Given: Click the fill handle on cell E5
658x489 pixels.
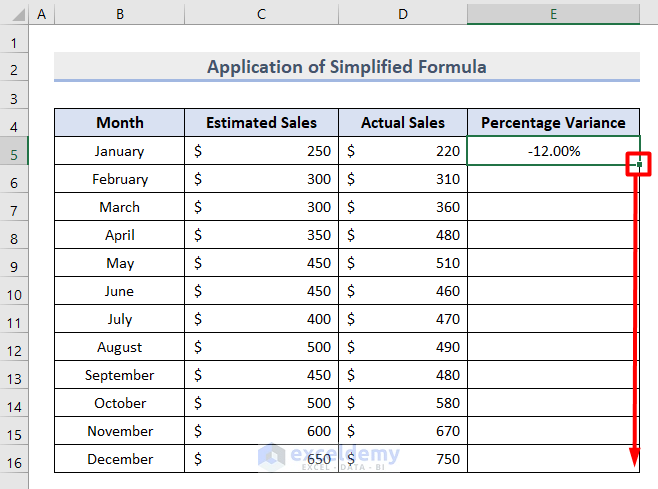Looking at the screenshot, I should coord(640,164).
